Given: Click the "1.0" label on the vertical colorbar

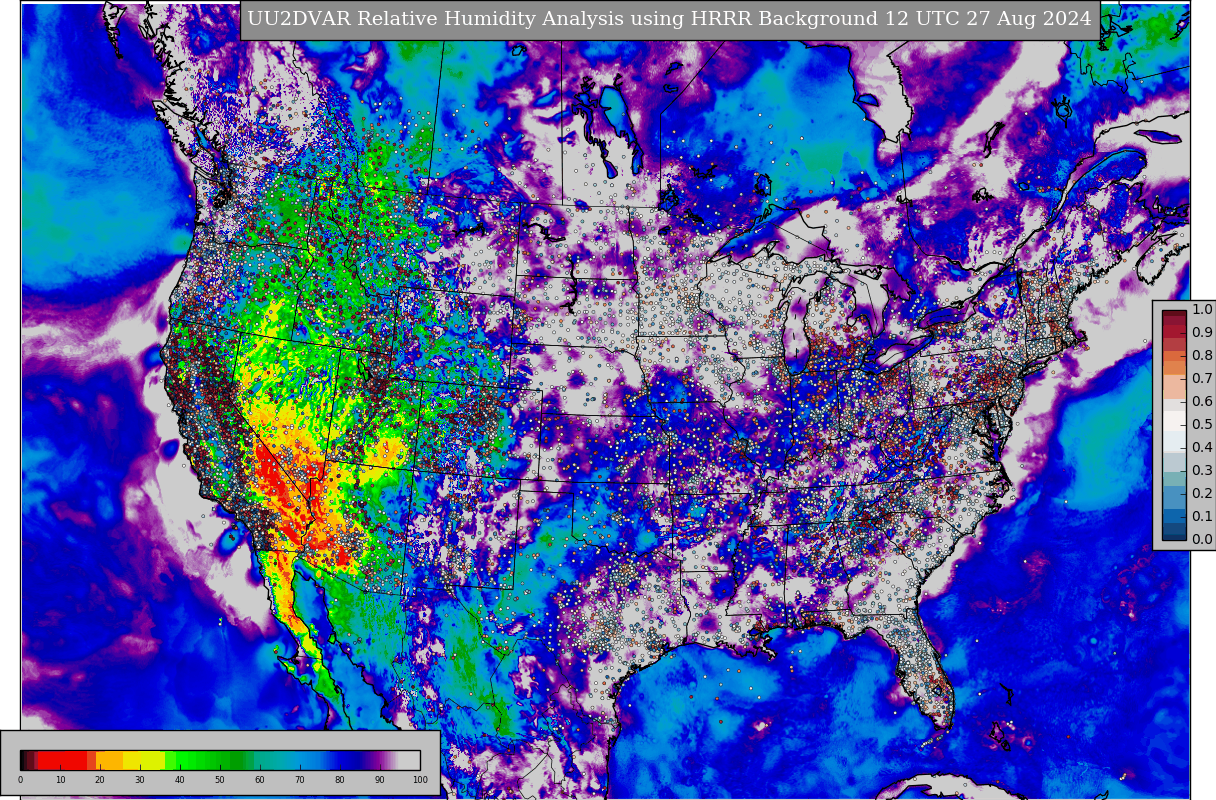Looking at the screenshot, I should click(1202, 310).
